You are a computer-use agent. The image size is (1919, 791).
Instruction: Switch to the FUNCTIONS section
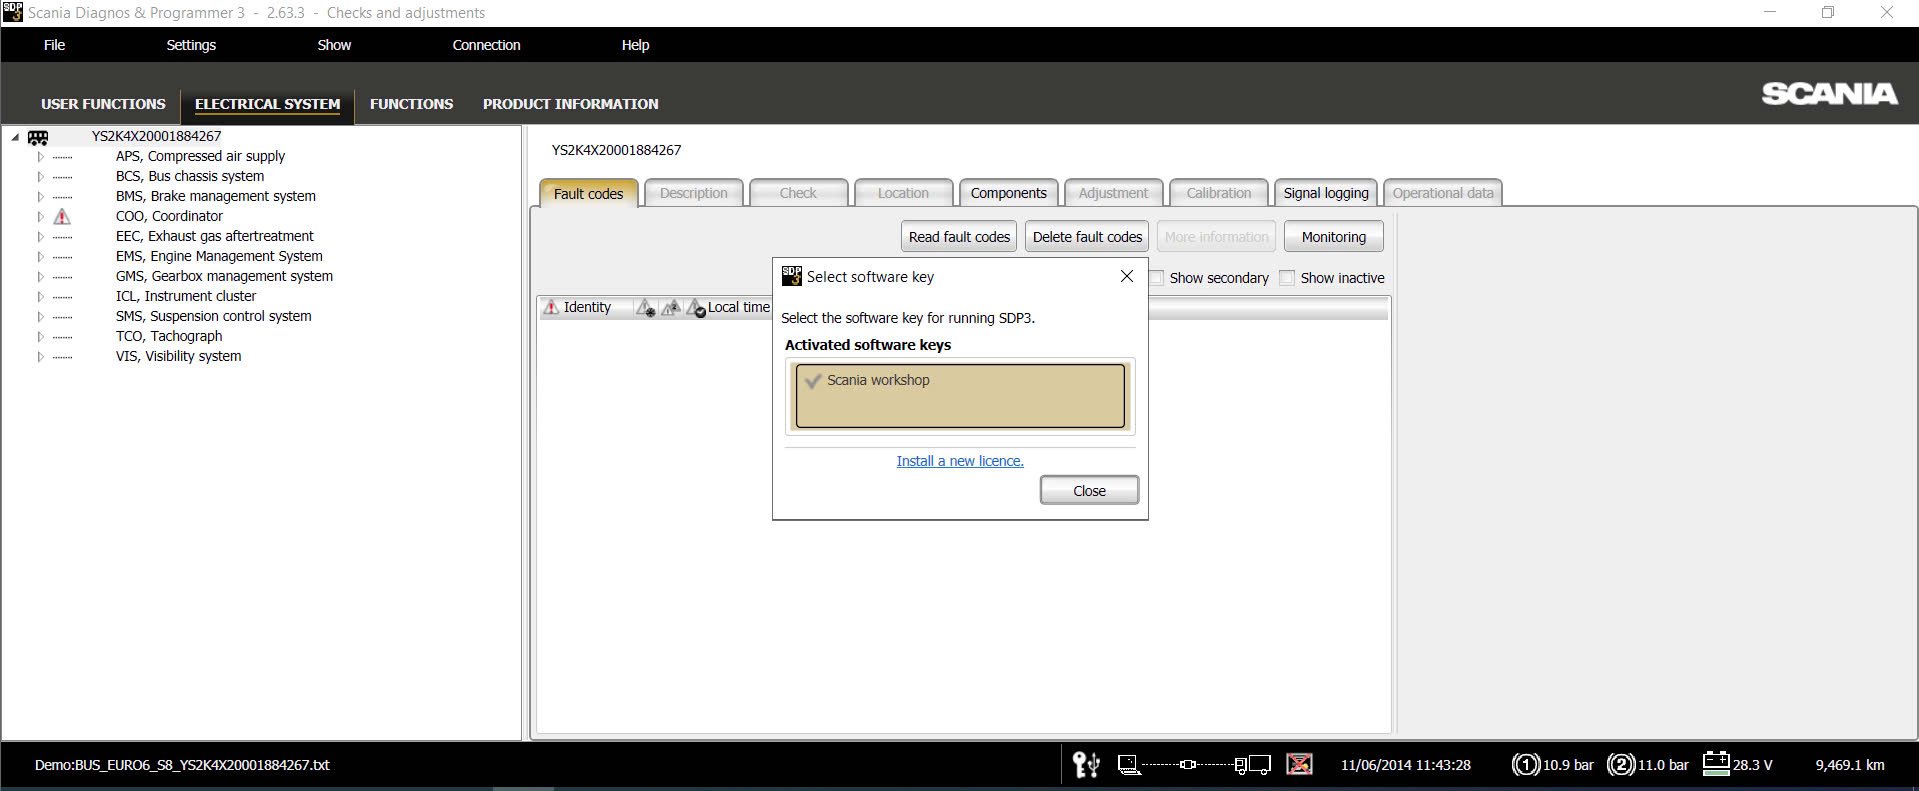[411, 104]
